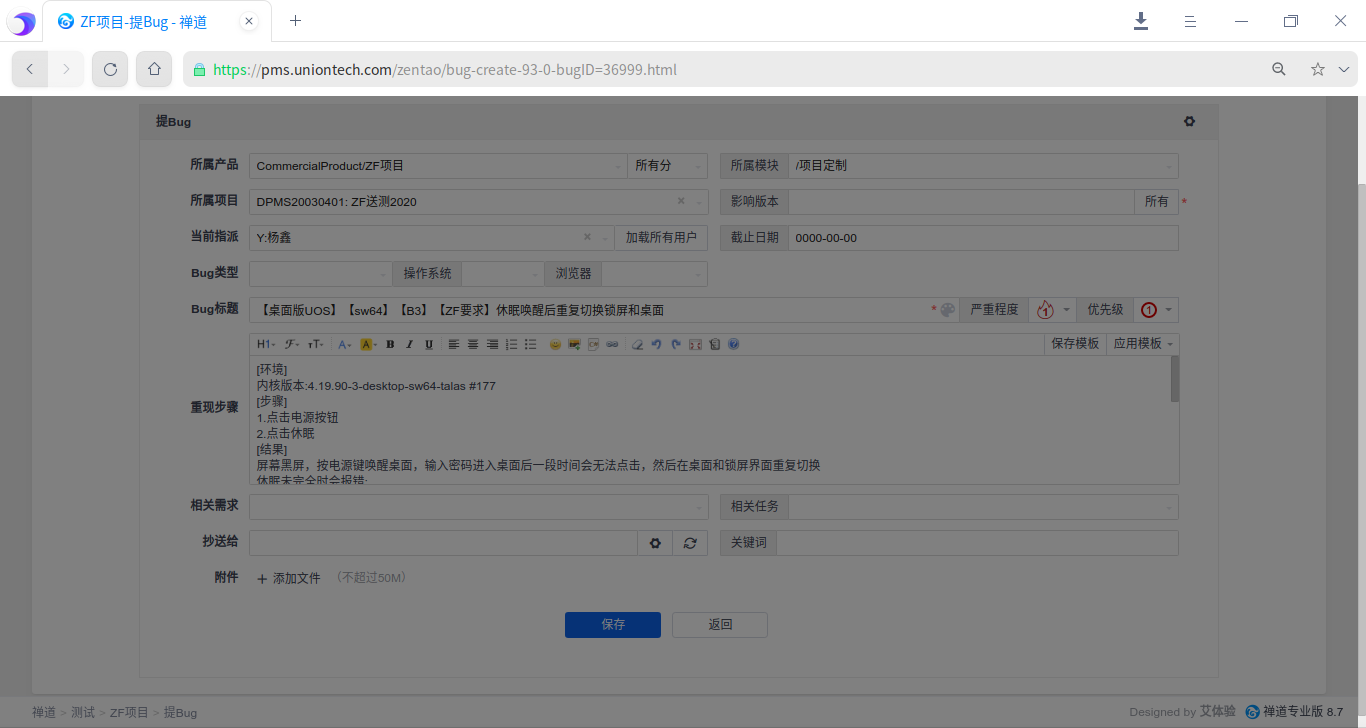
Task: Click the undo arrow in editor toolbar
Action: click(656, 344)
